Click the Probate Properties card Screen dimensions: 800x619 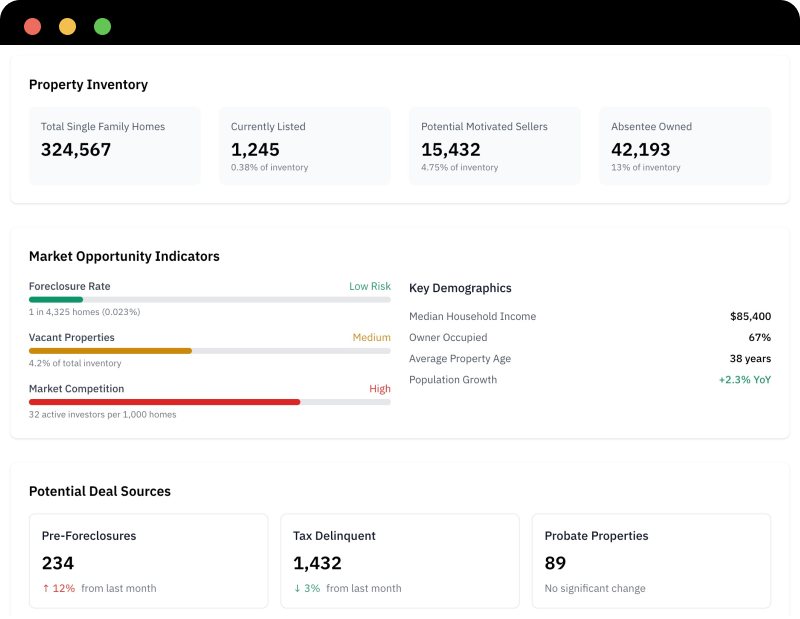(652, 560)
